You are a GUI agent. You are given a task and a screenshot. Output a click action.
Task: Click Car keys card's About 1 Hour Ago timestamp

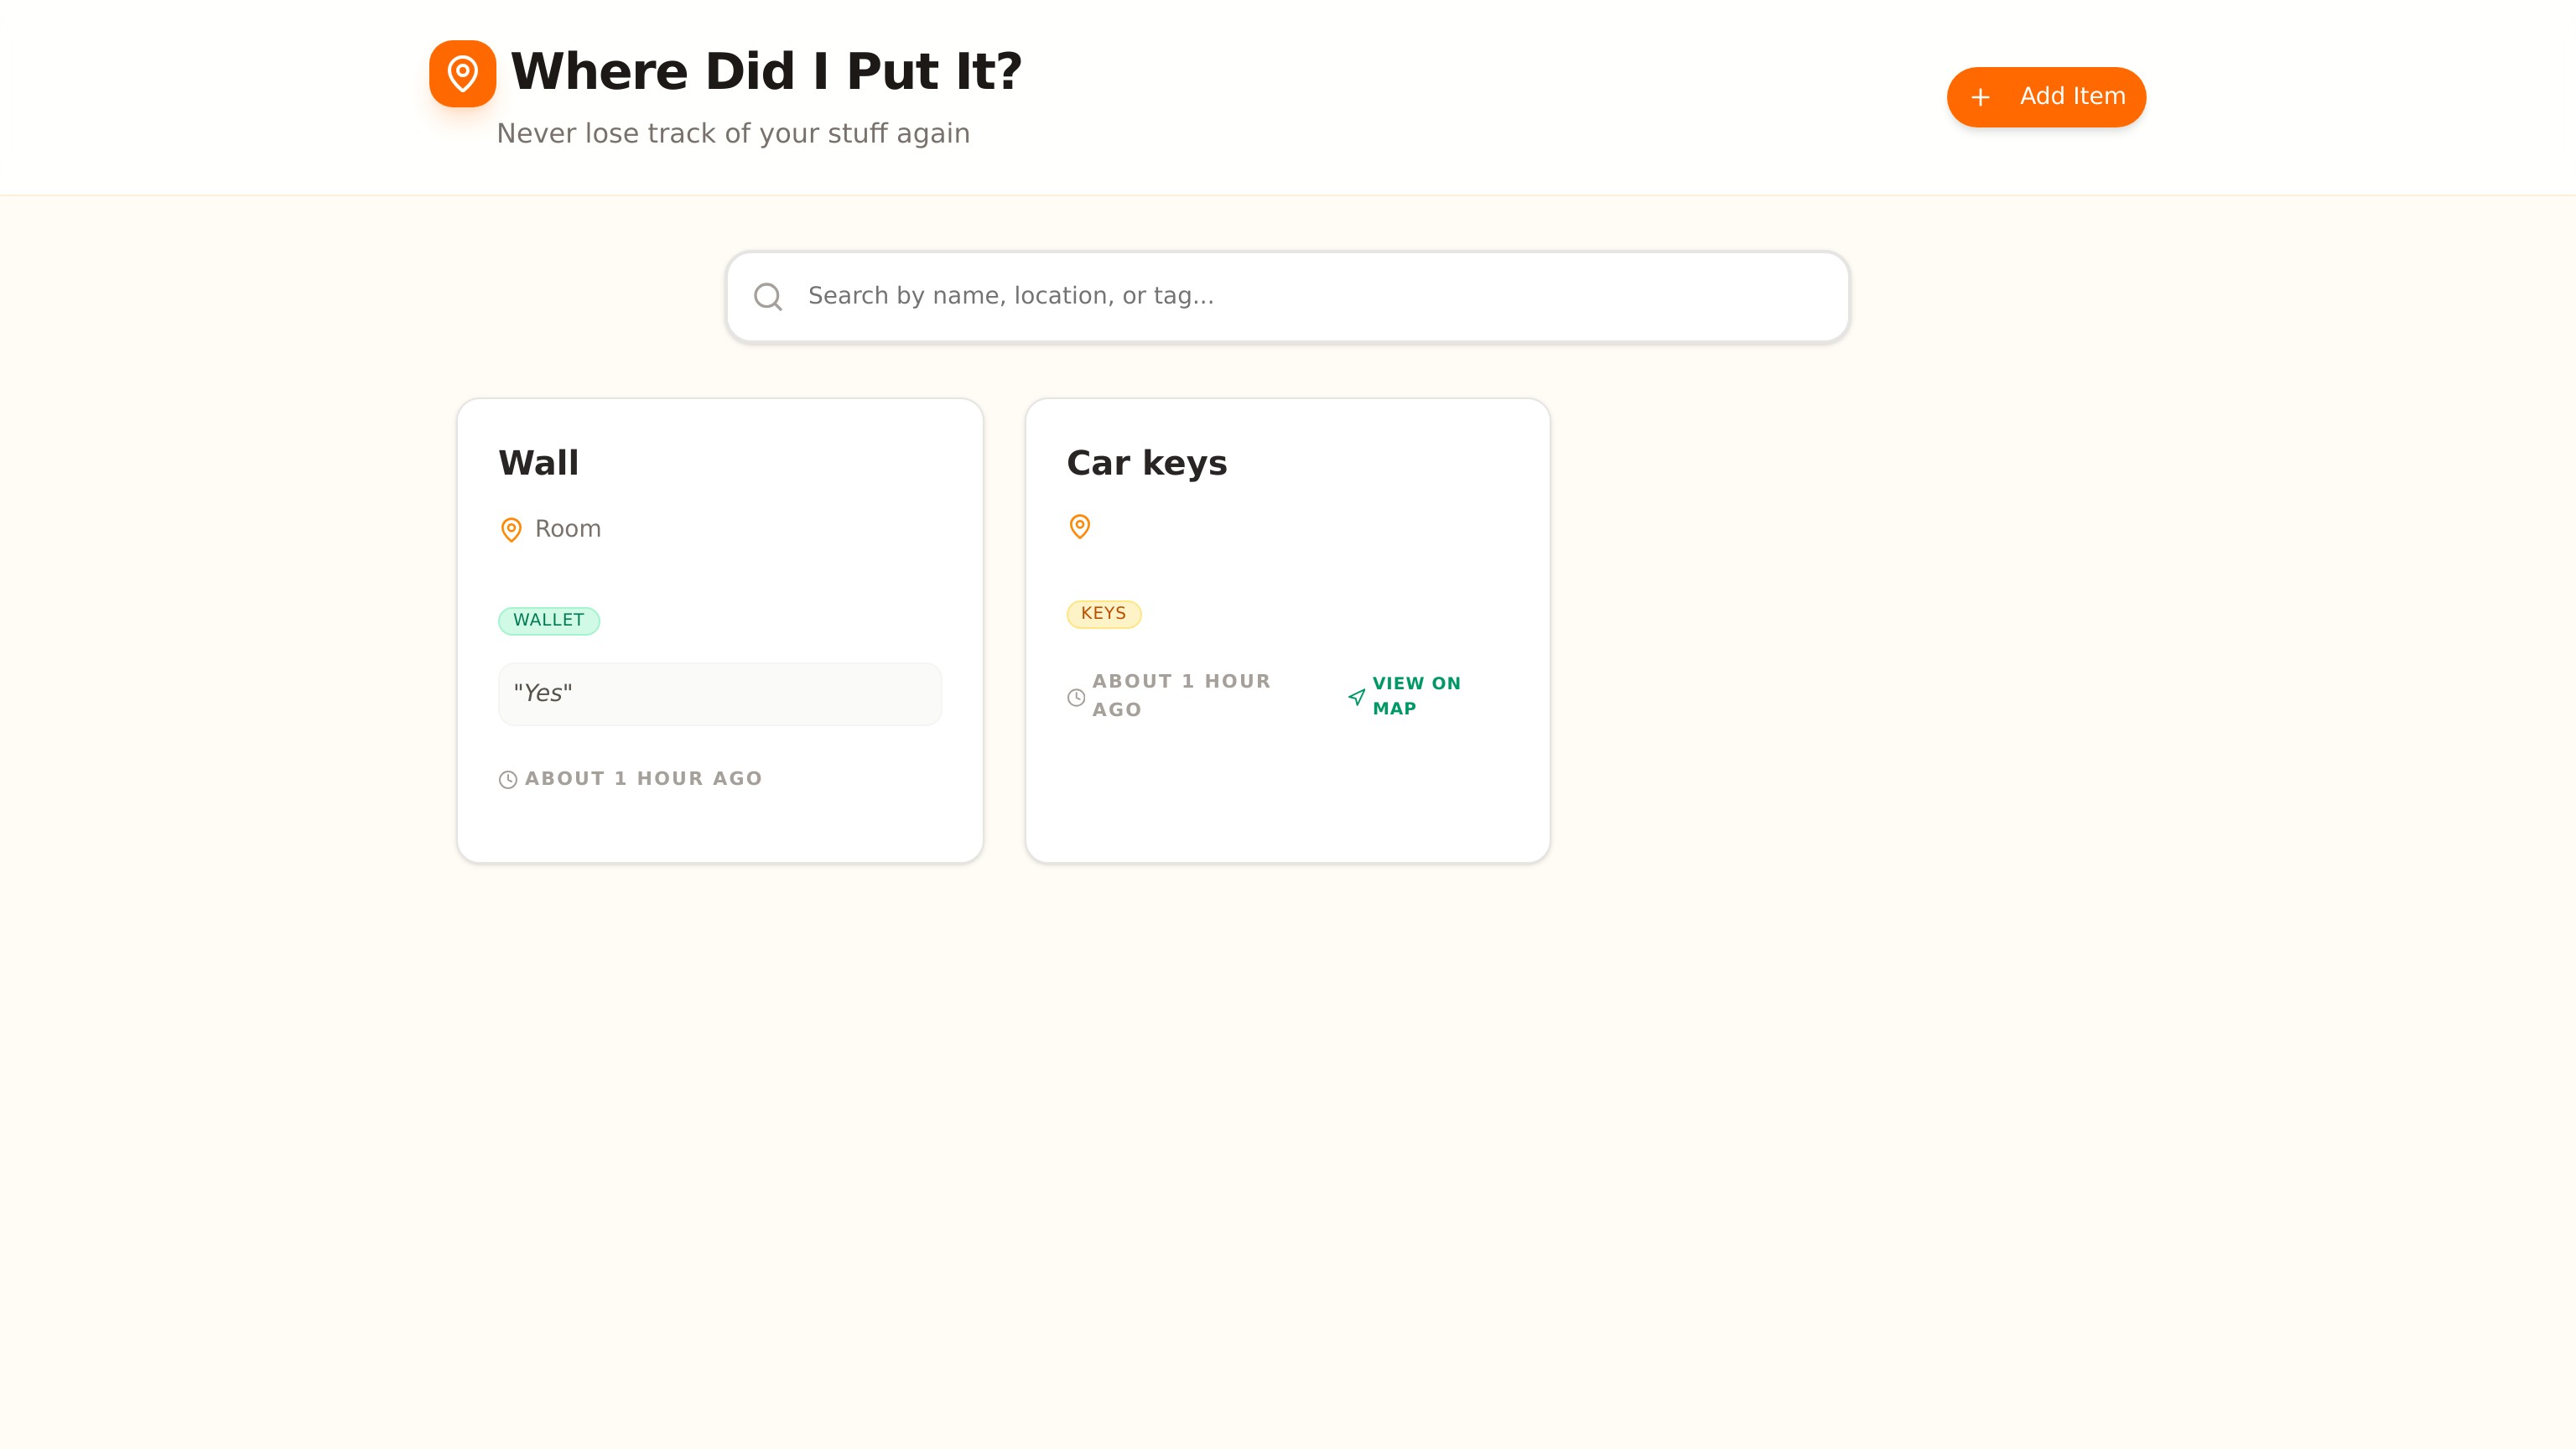tap(1180, 695)
